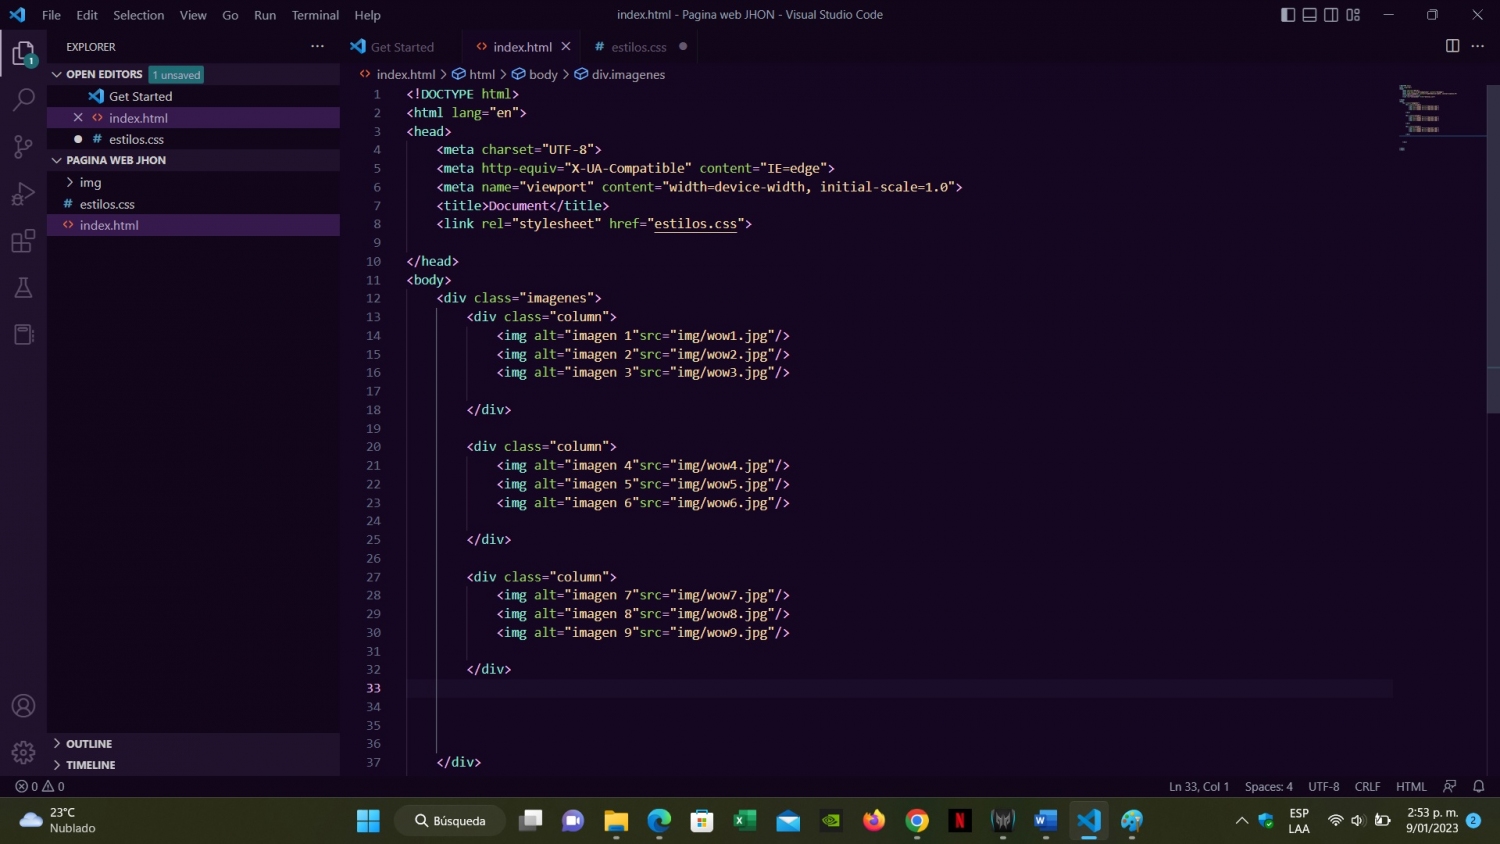Open the Source Control view
Viewport: 1500px width, 844px height.
[22, 146]
